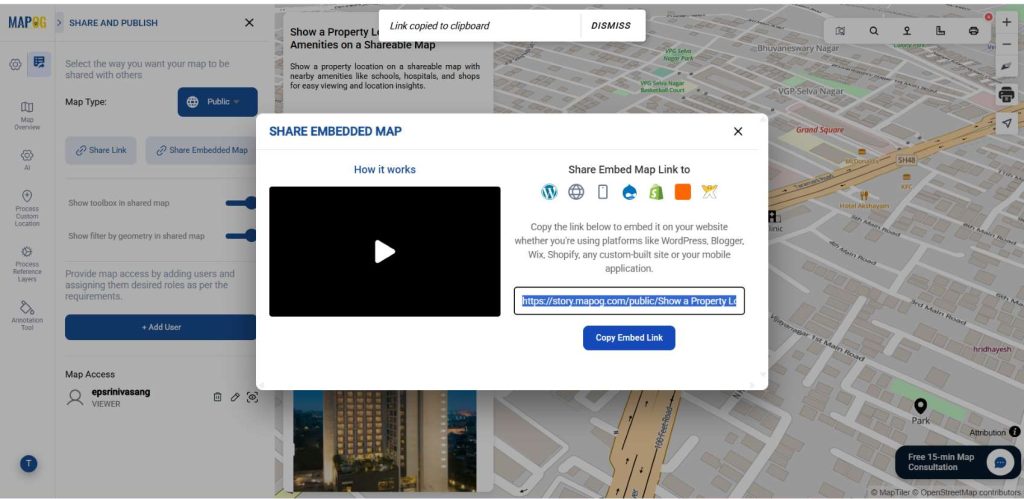This screenshot has width=1024, height=499.
Task: Click the embed link URL field
Action: click(629, 301)
